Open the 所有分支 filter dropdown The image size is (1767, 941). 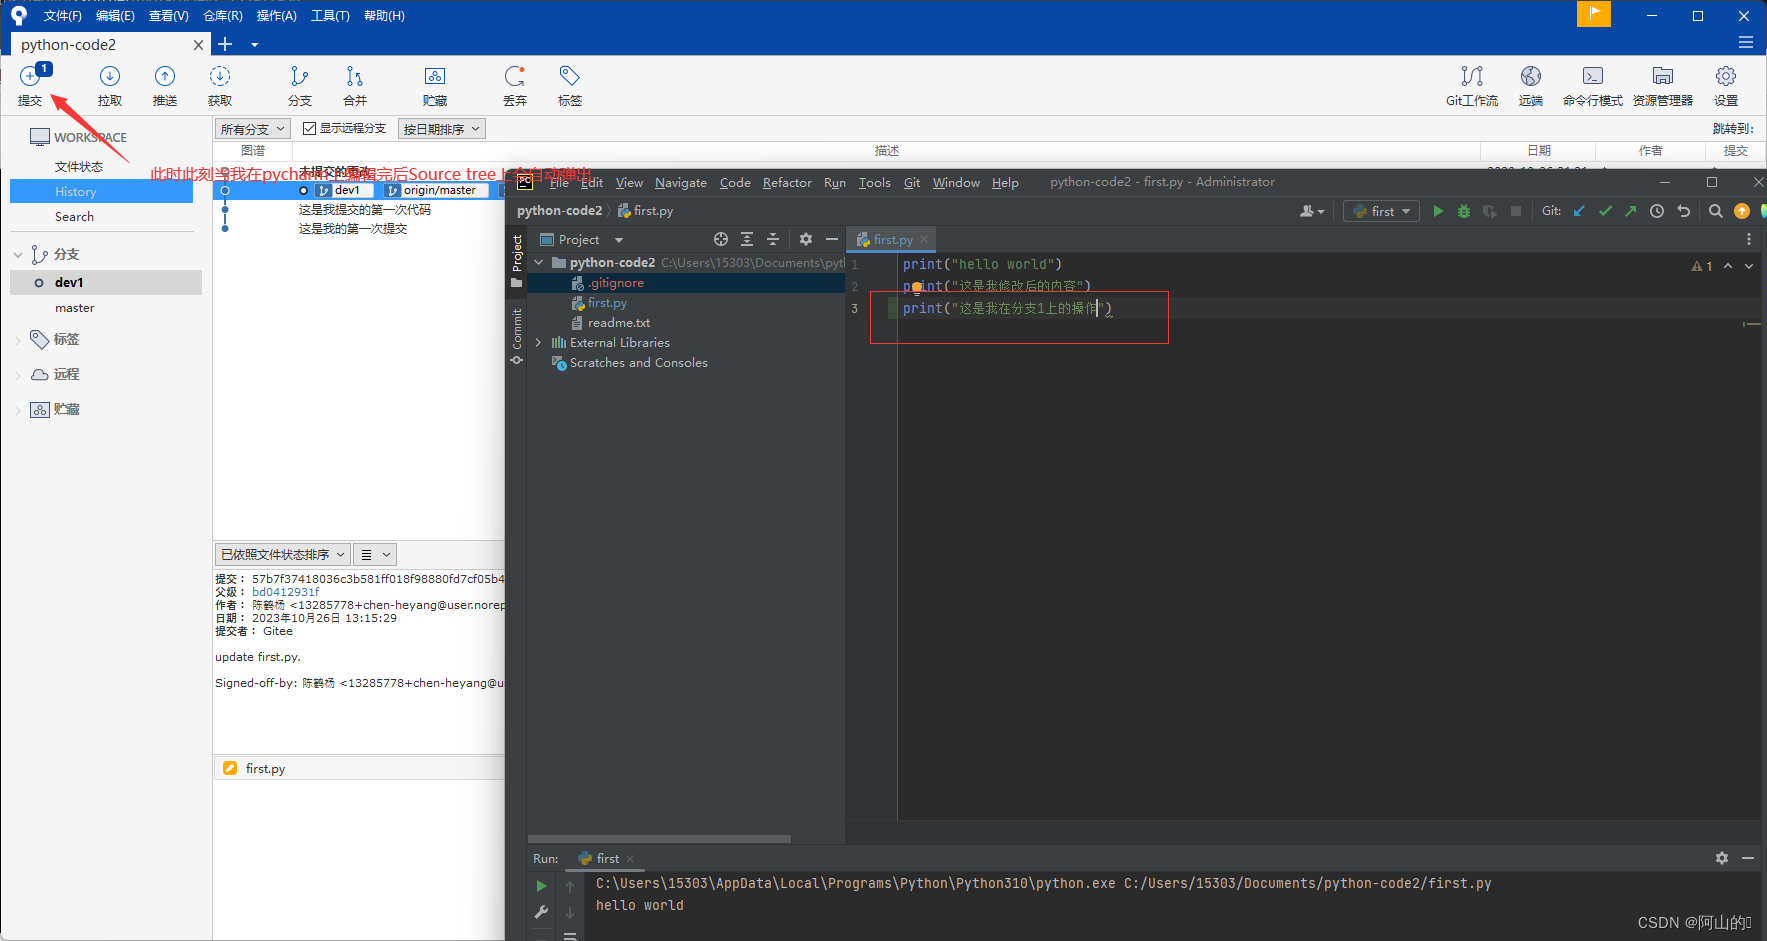click(x=252, y=128)
